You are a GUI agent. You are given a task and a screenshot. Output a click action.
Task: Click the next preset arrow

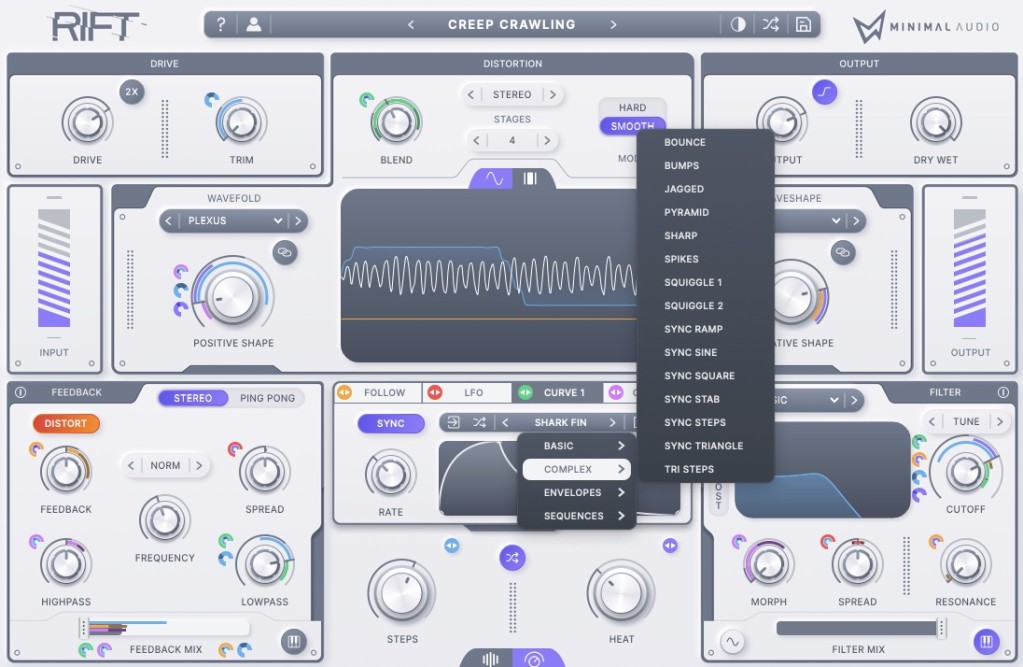click(613, 25)
